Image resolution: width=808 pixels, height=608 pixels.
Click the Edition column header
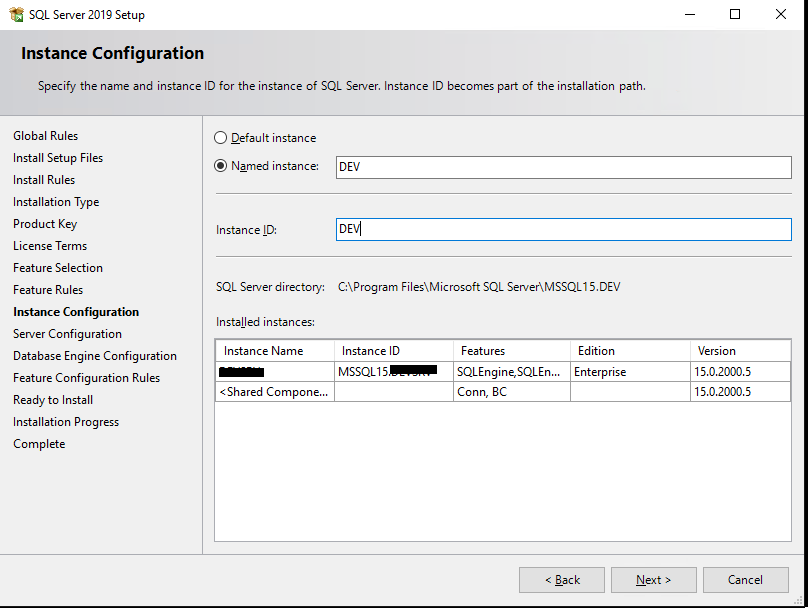coord(594,350)
